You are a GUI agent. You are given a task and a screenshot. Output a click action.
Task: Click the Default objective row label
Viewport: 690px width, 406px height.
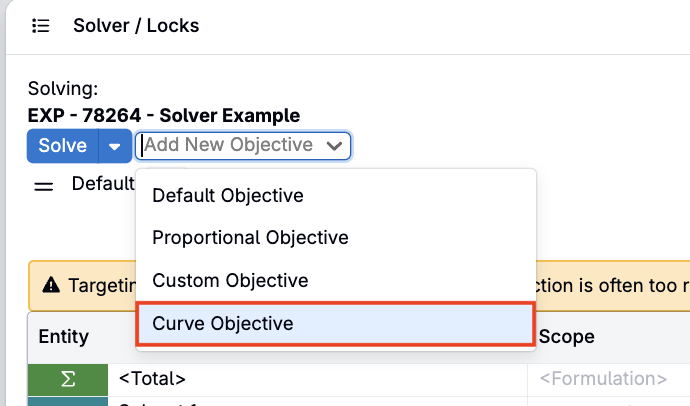103,183
